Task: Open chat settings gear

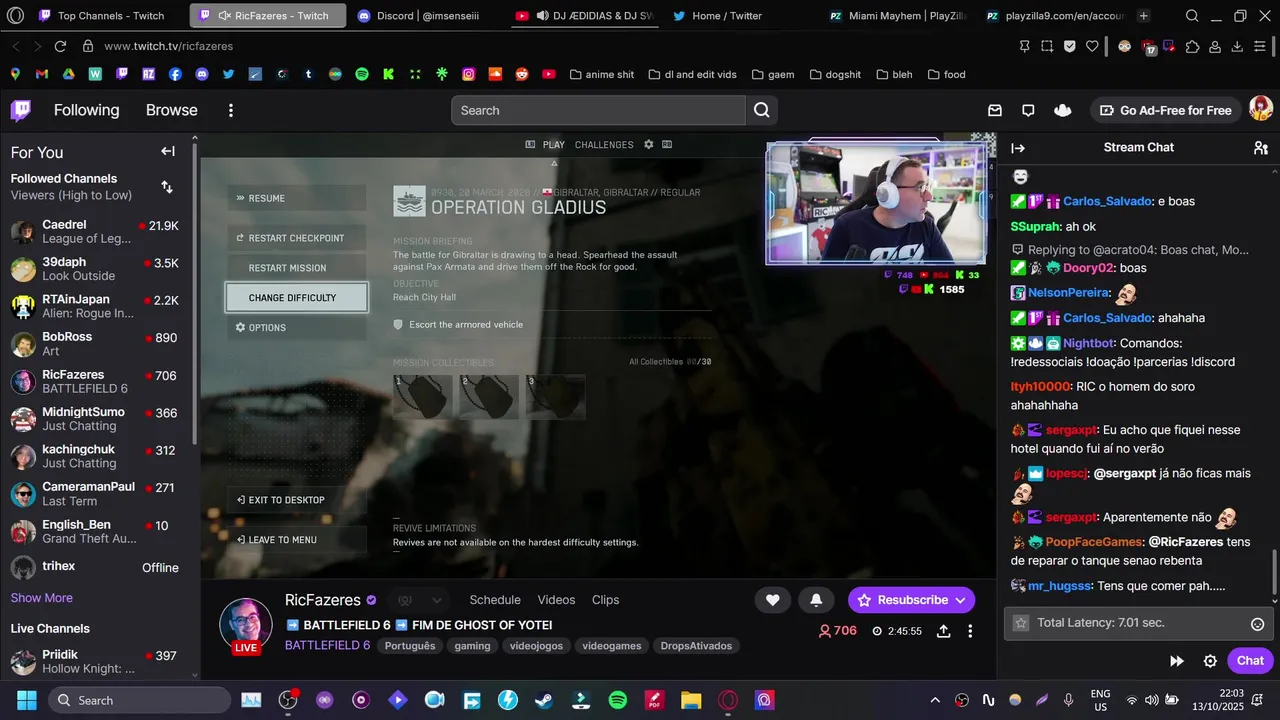Action: click(x=1210, y=661)
